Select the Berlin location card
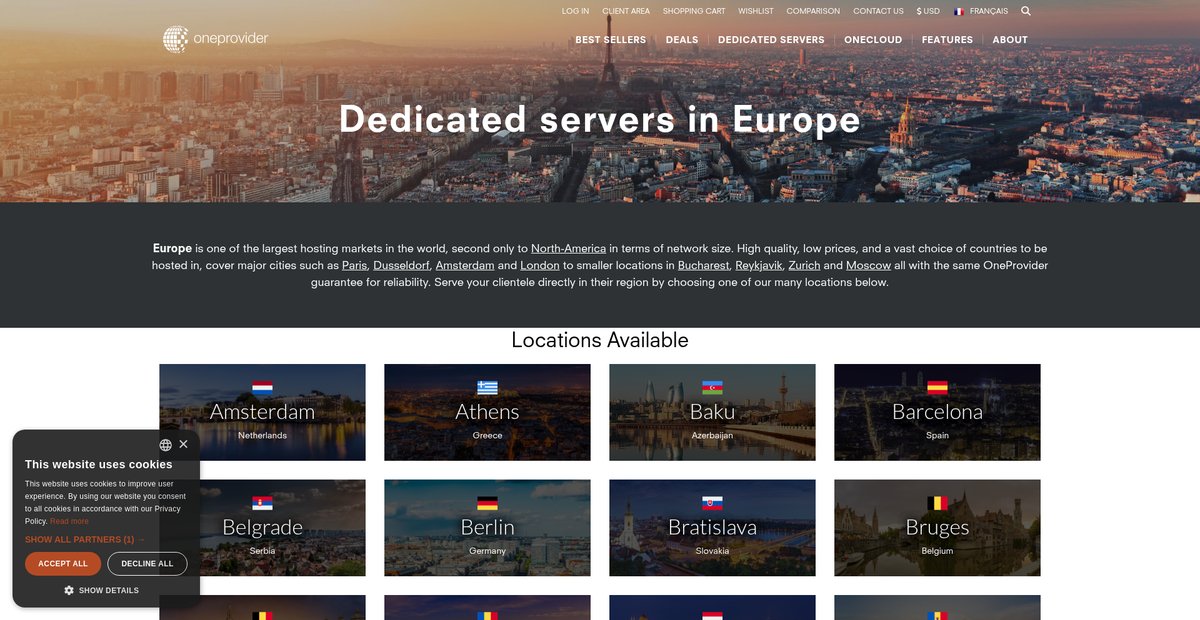The width and height of the screenshot is (1200, 620). pos(487,528)
